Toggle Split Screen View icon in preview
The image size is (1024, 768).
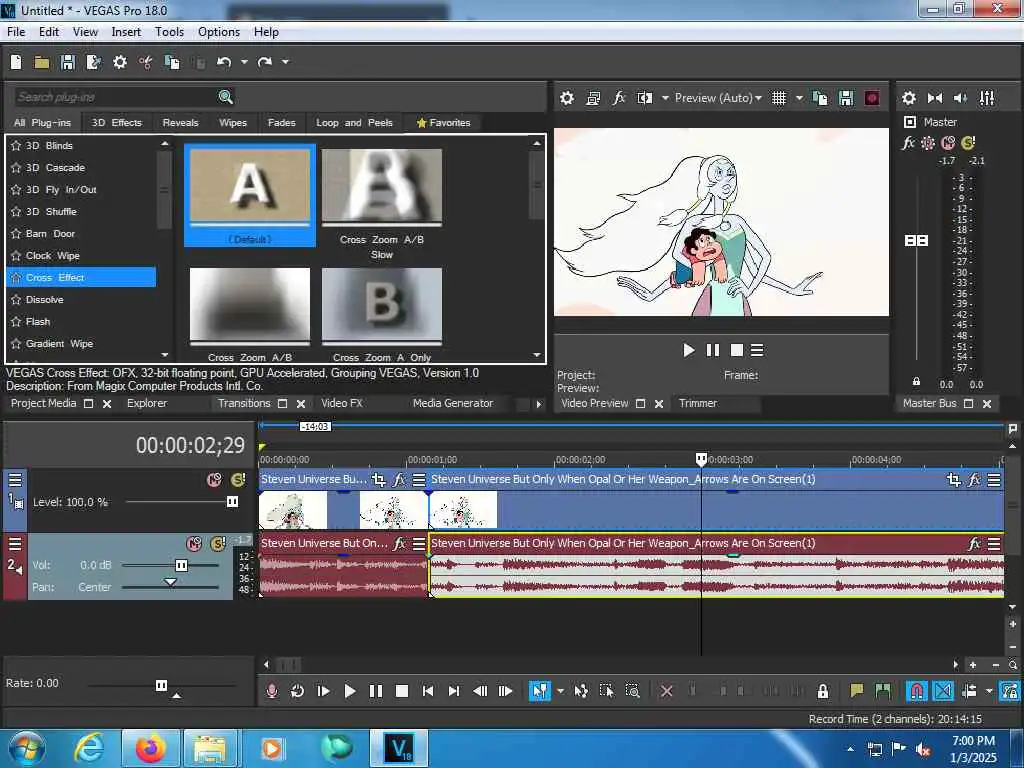645,98
